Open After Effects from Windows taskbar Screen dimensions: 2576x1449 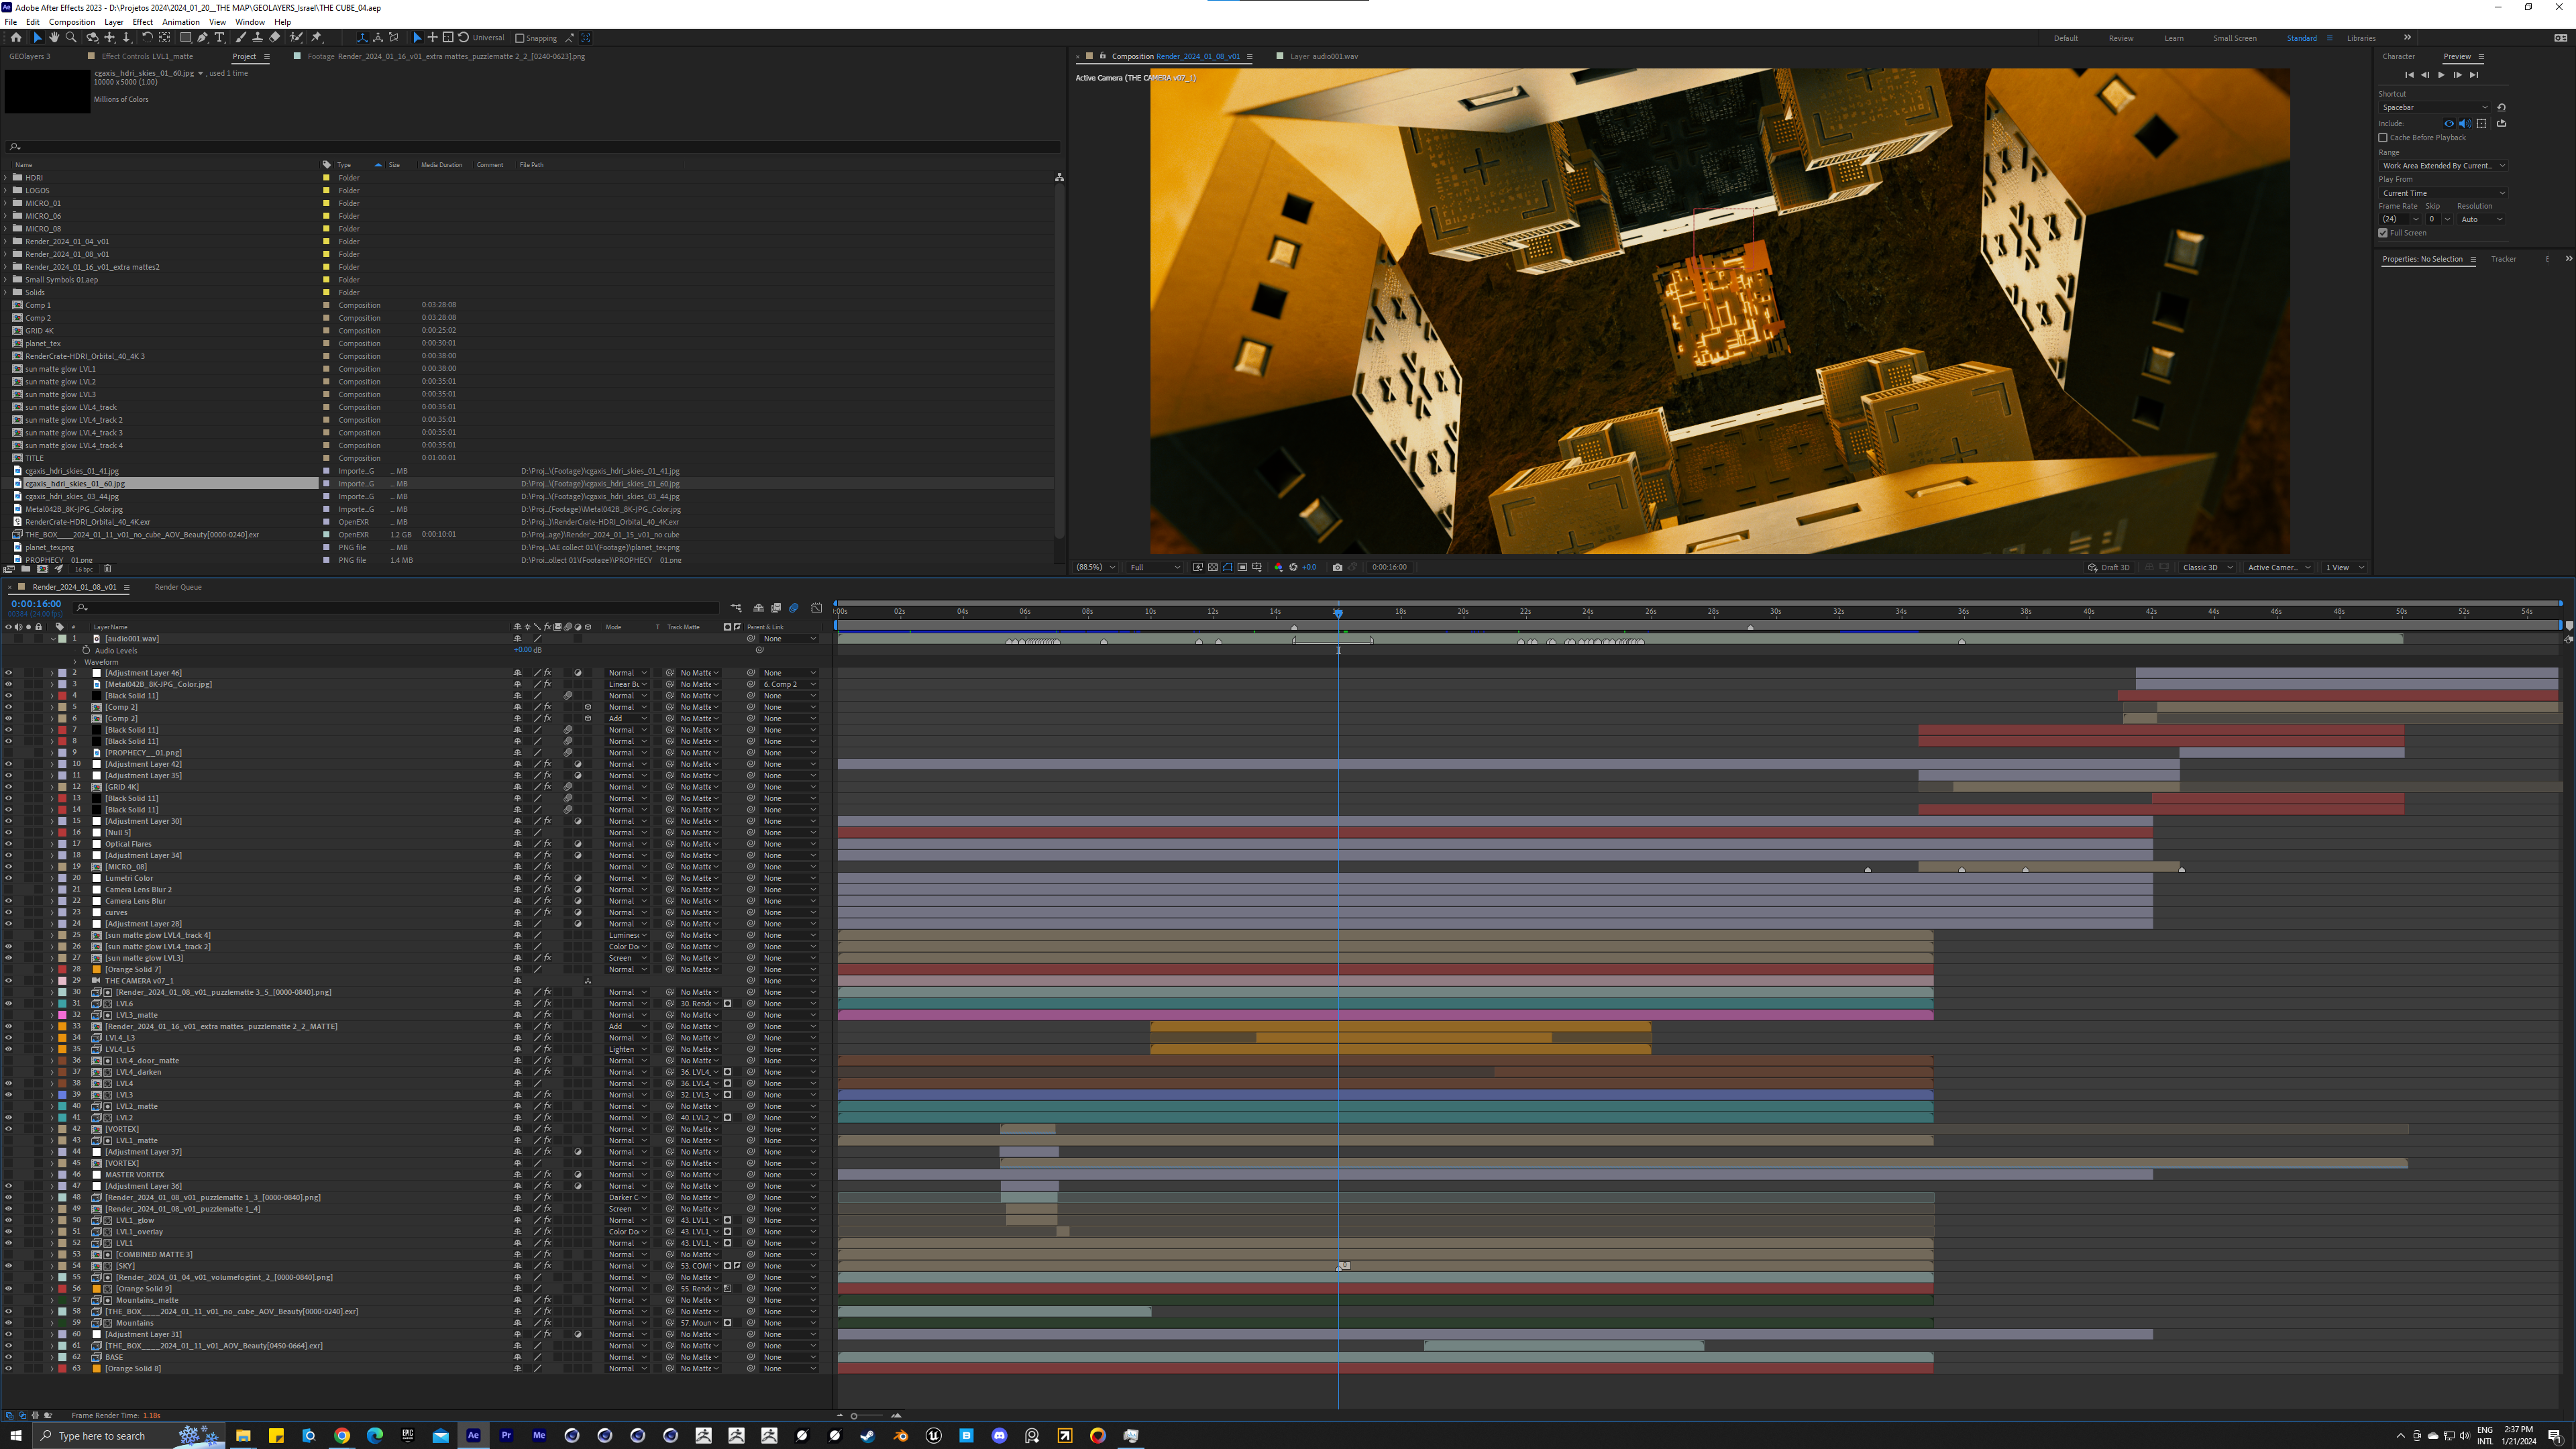pos(473,1435)
